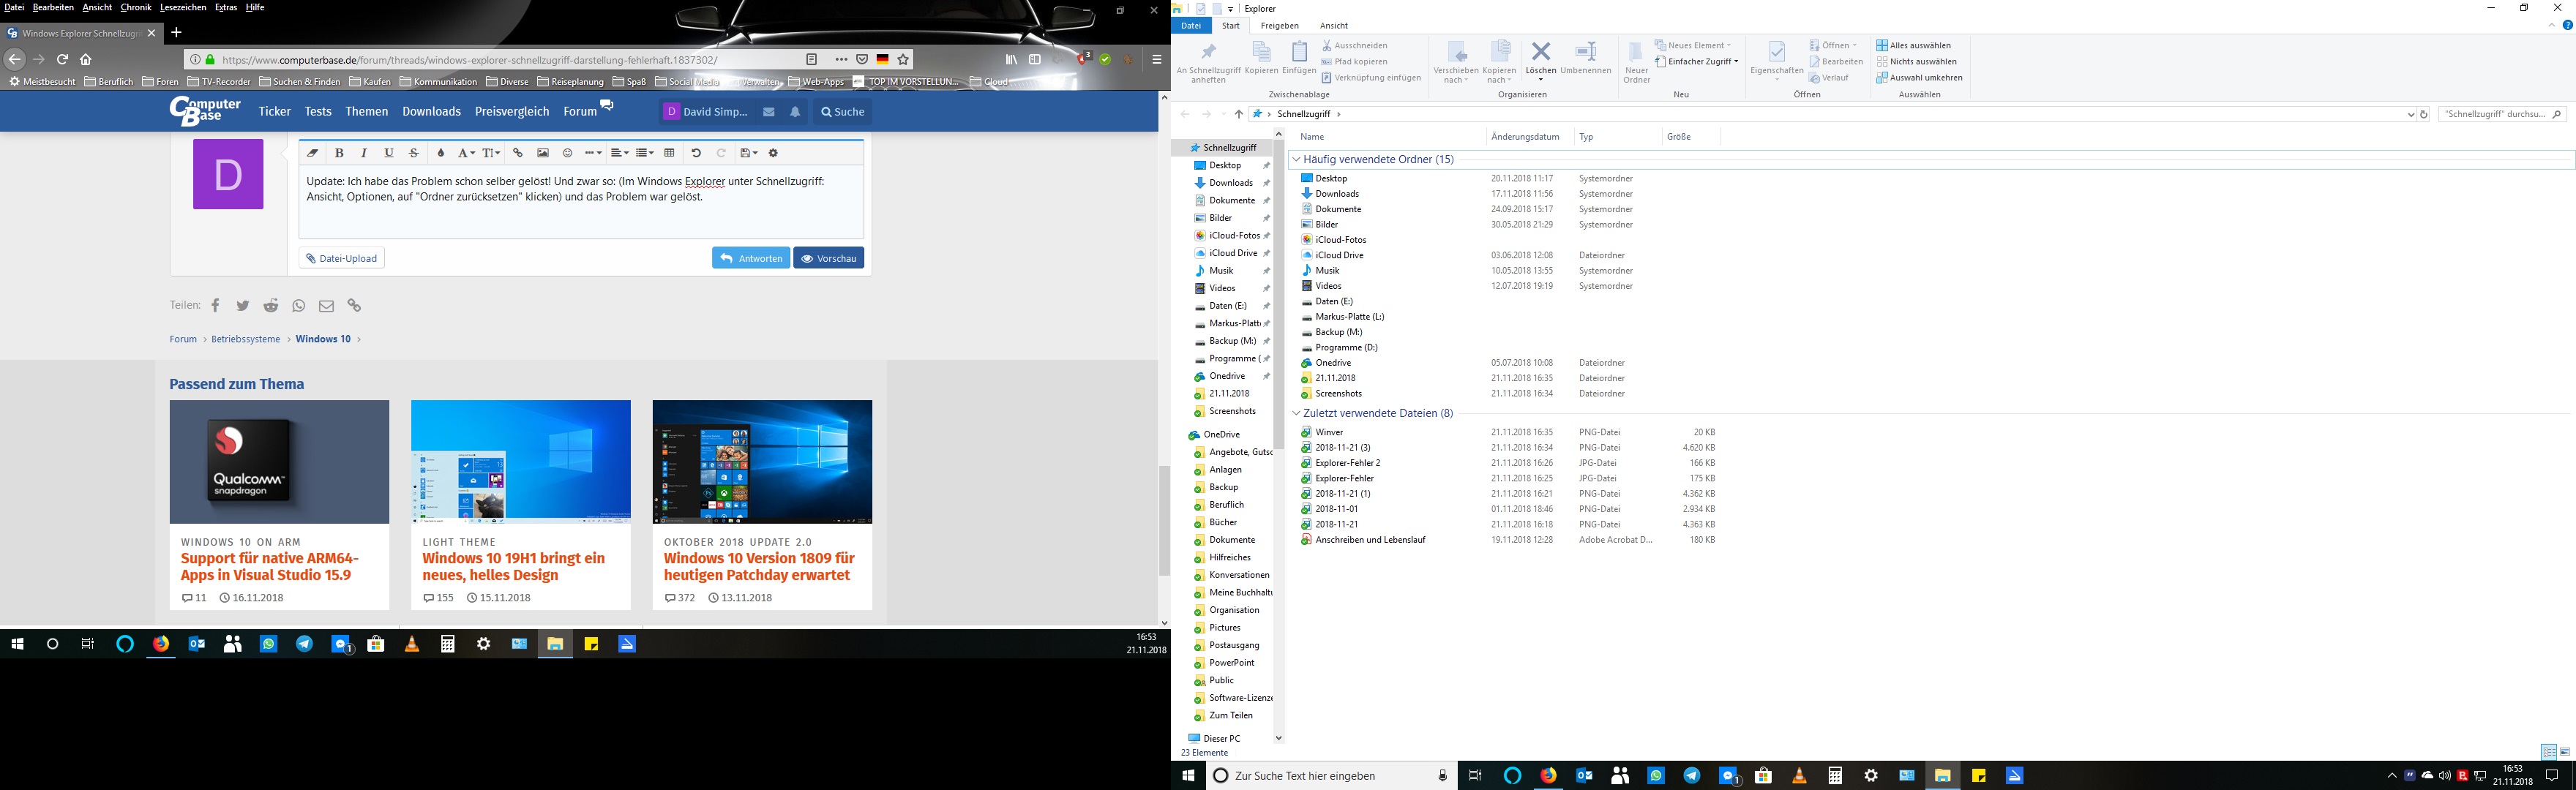This screenshot has height=790, width=2576.
Task: Toggle italic text formatting
Action: point(364,153)
